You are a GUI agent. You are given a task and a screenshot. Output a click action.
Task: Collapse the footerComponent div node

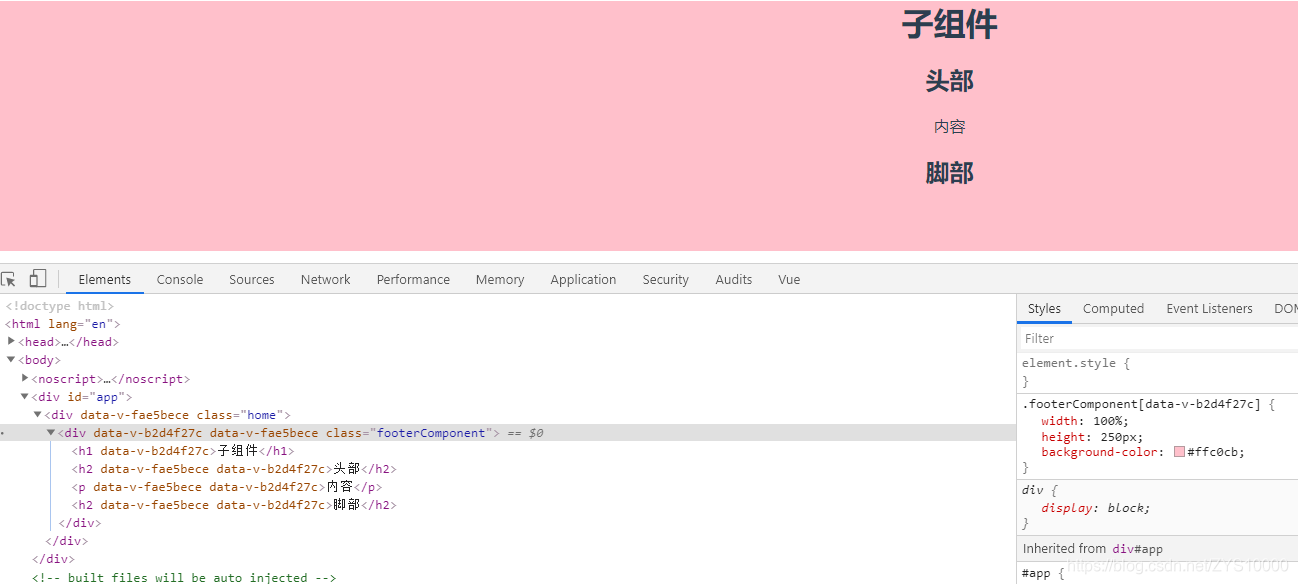tap(51, 432)
